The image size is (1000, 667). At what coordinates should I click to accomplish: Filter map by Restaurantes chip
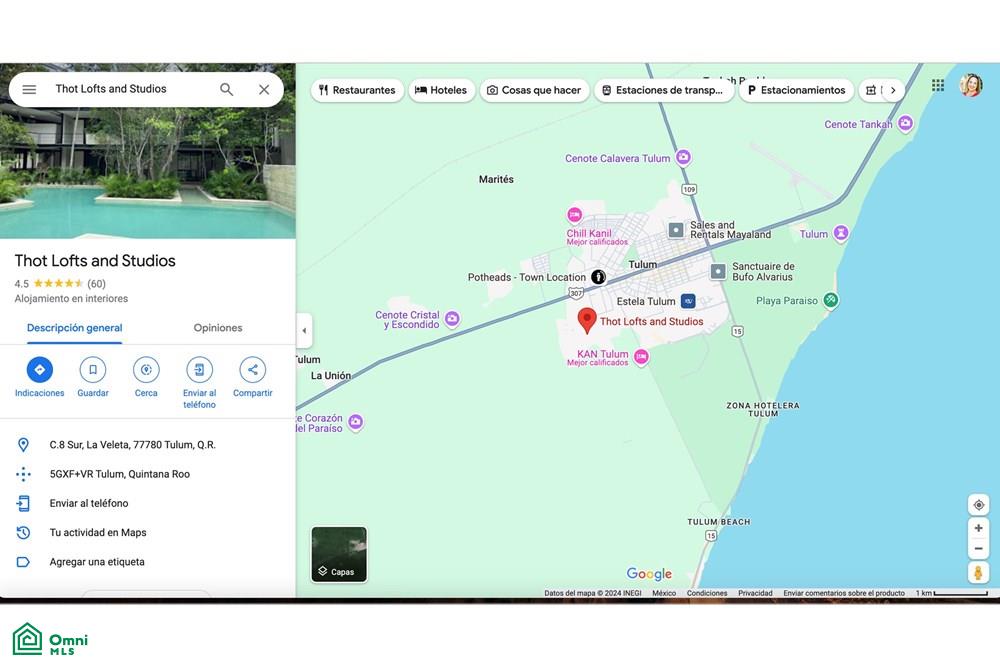tap(357, 90)
